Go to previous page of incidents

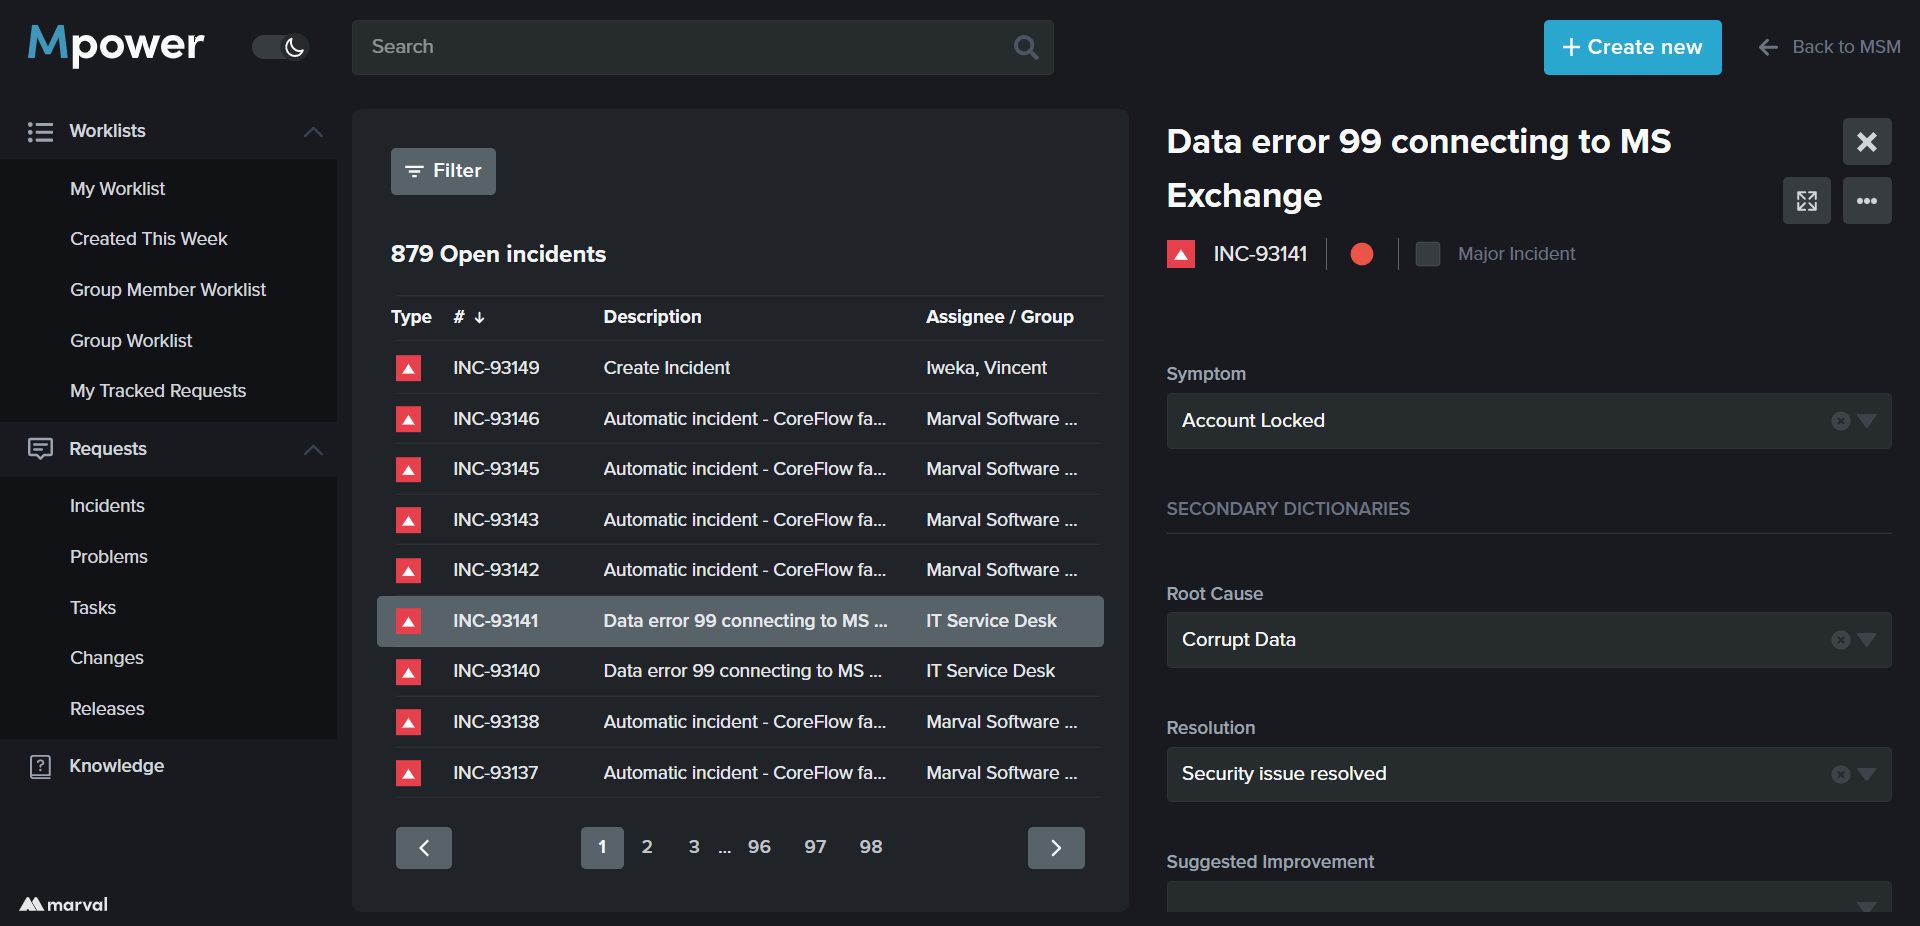(x=424, y=848)
